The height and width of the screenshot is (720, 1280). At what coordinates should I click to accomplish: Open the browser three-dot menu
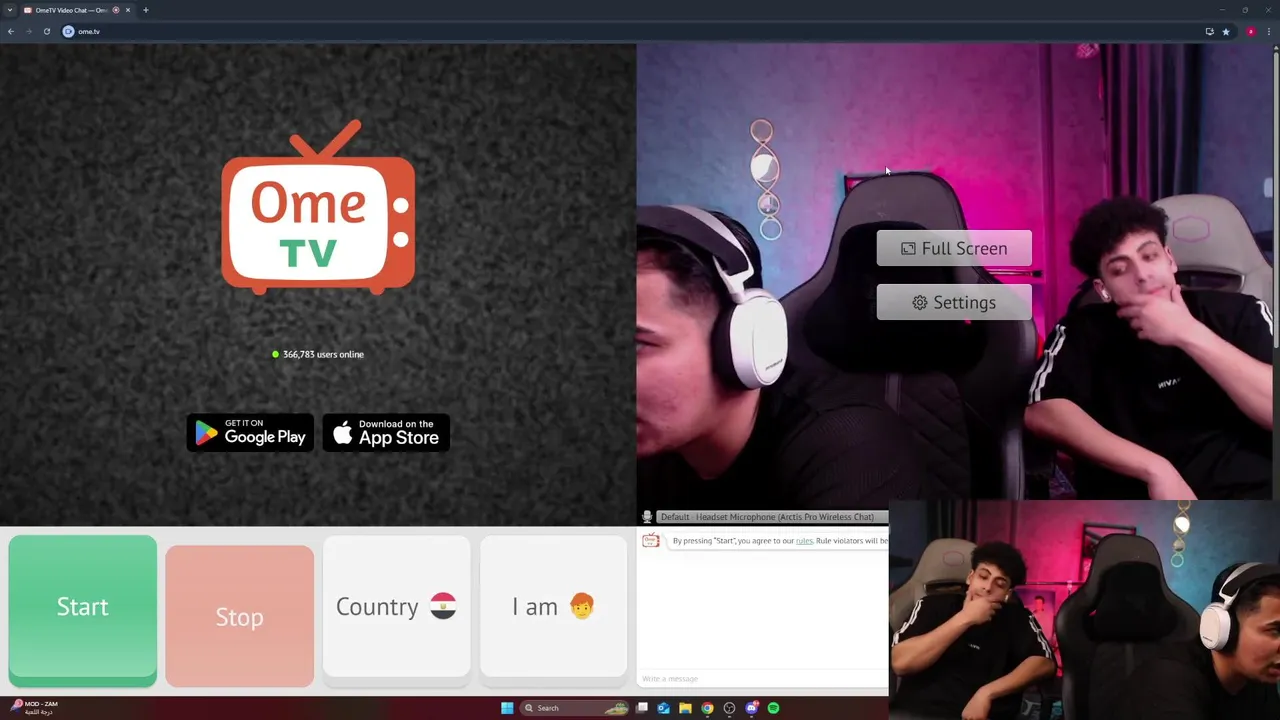click(1269, 31)
